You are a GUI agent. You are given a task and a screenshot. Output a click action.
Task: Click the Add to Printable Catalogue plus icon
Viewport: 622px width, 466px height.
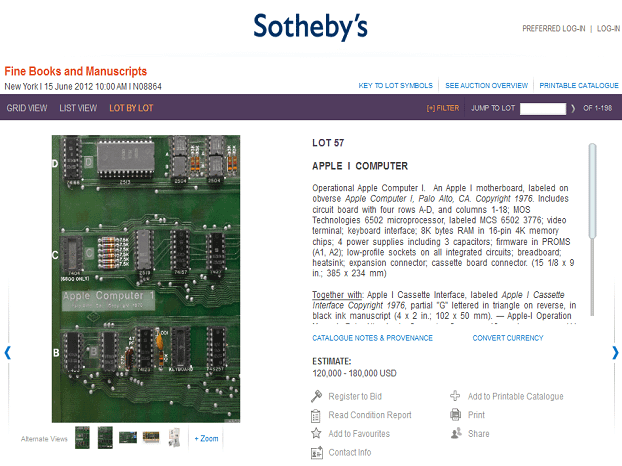tap(455, 395)
